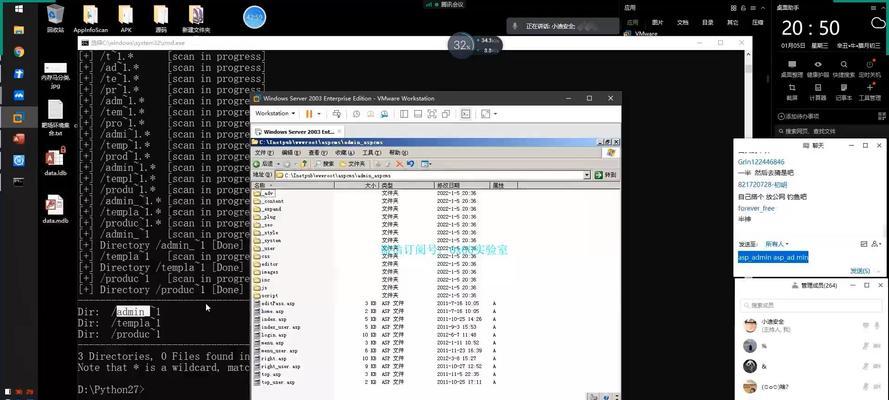This screenshot has width=889, height=400.
Task: Undo last action in Explorer toolbar
Action: pyautogui.click(x=410, y=164)
